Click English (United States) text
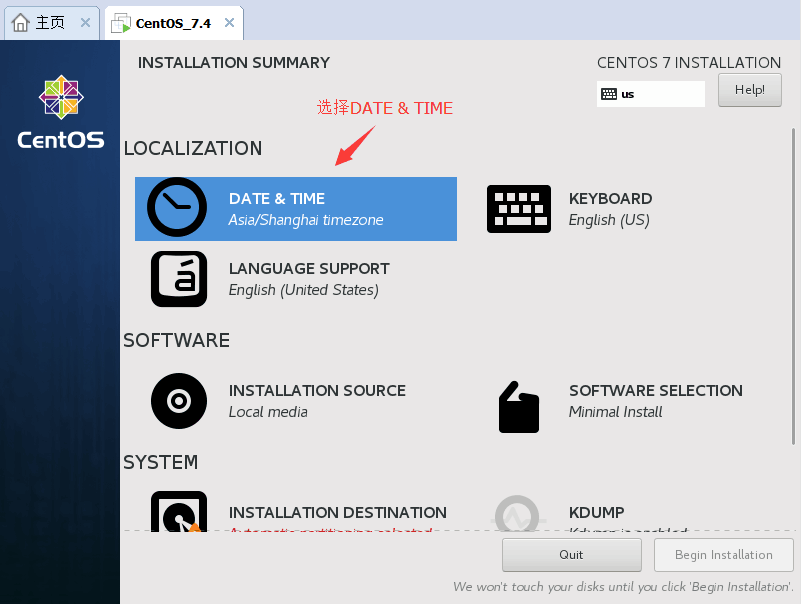 coord(303,290)
